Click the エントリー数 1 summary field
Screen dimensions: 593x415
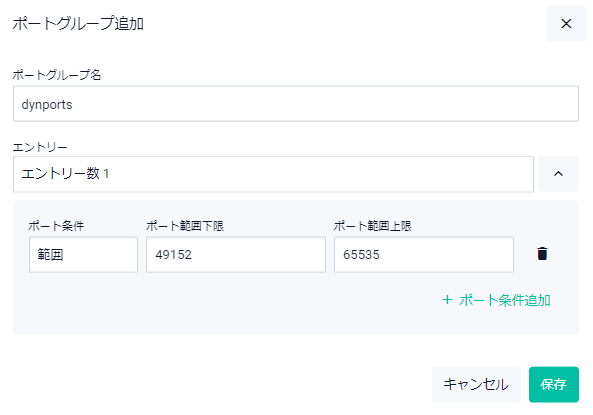click(x=273, y=174)
